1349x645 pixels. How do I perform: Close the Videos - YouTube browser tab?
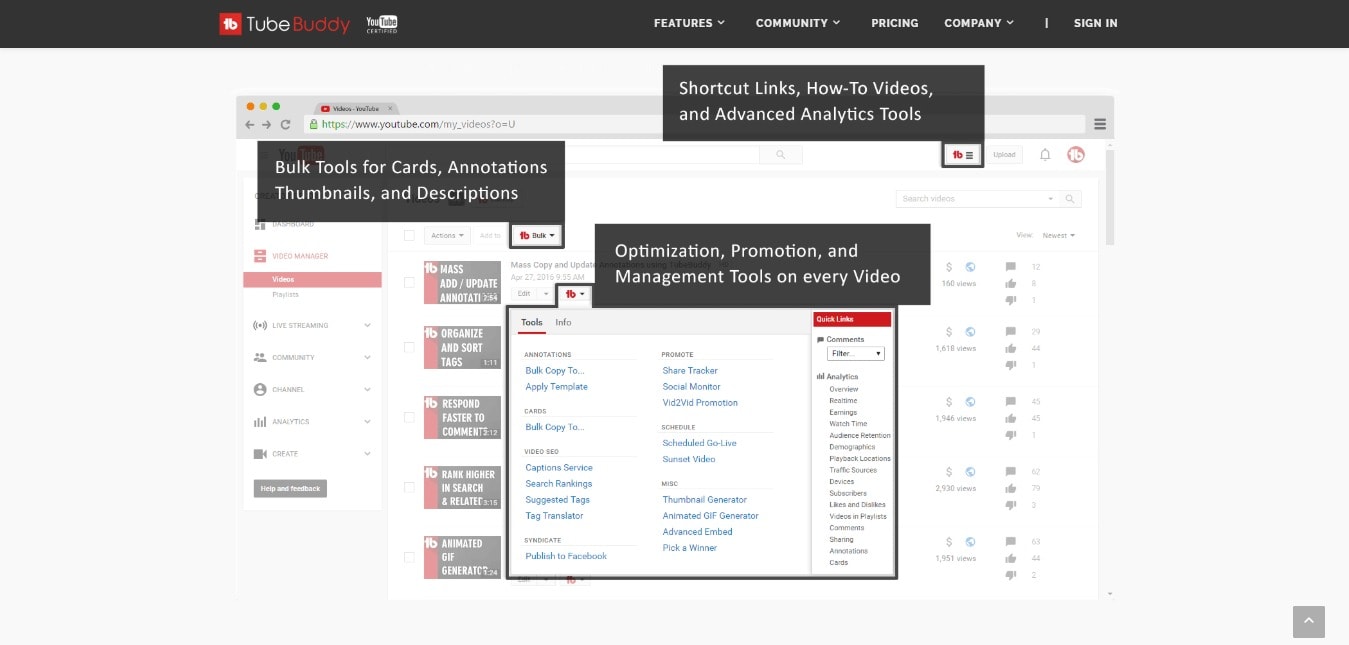(390, 108)
